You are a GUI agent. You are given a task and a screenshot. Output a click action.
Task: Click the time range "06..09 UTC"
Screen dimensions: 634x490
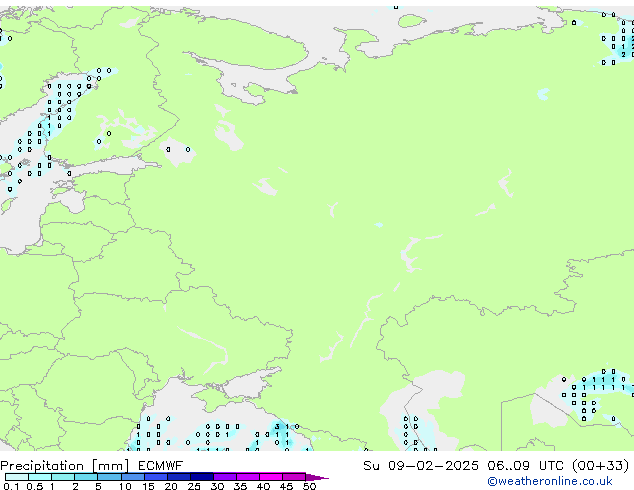point(525,466)
